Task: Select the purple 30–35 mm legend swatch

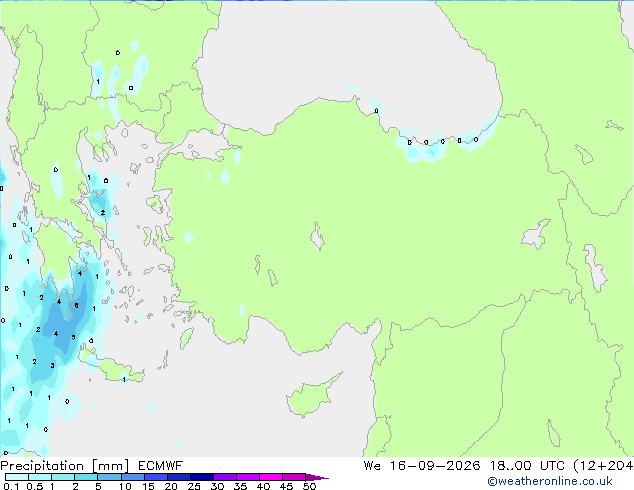Action: [x=225, y=477]
